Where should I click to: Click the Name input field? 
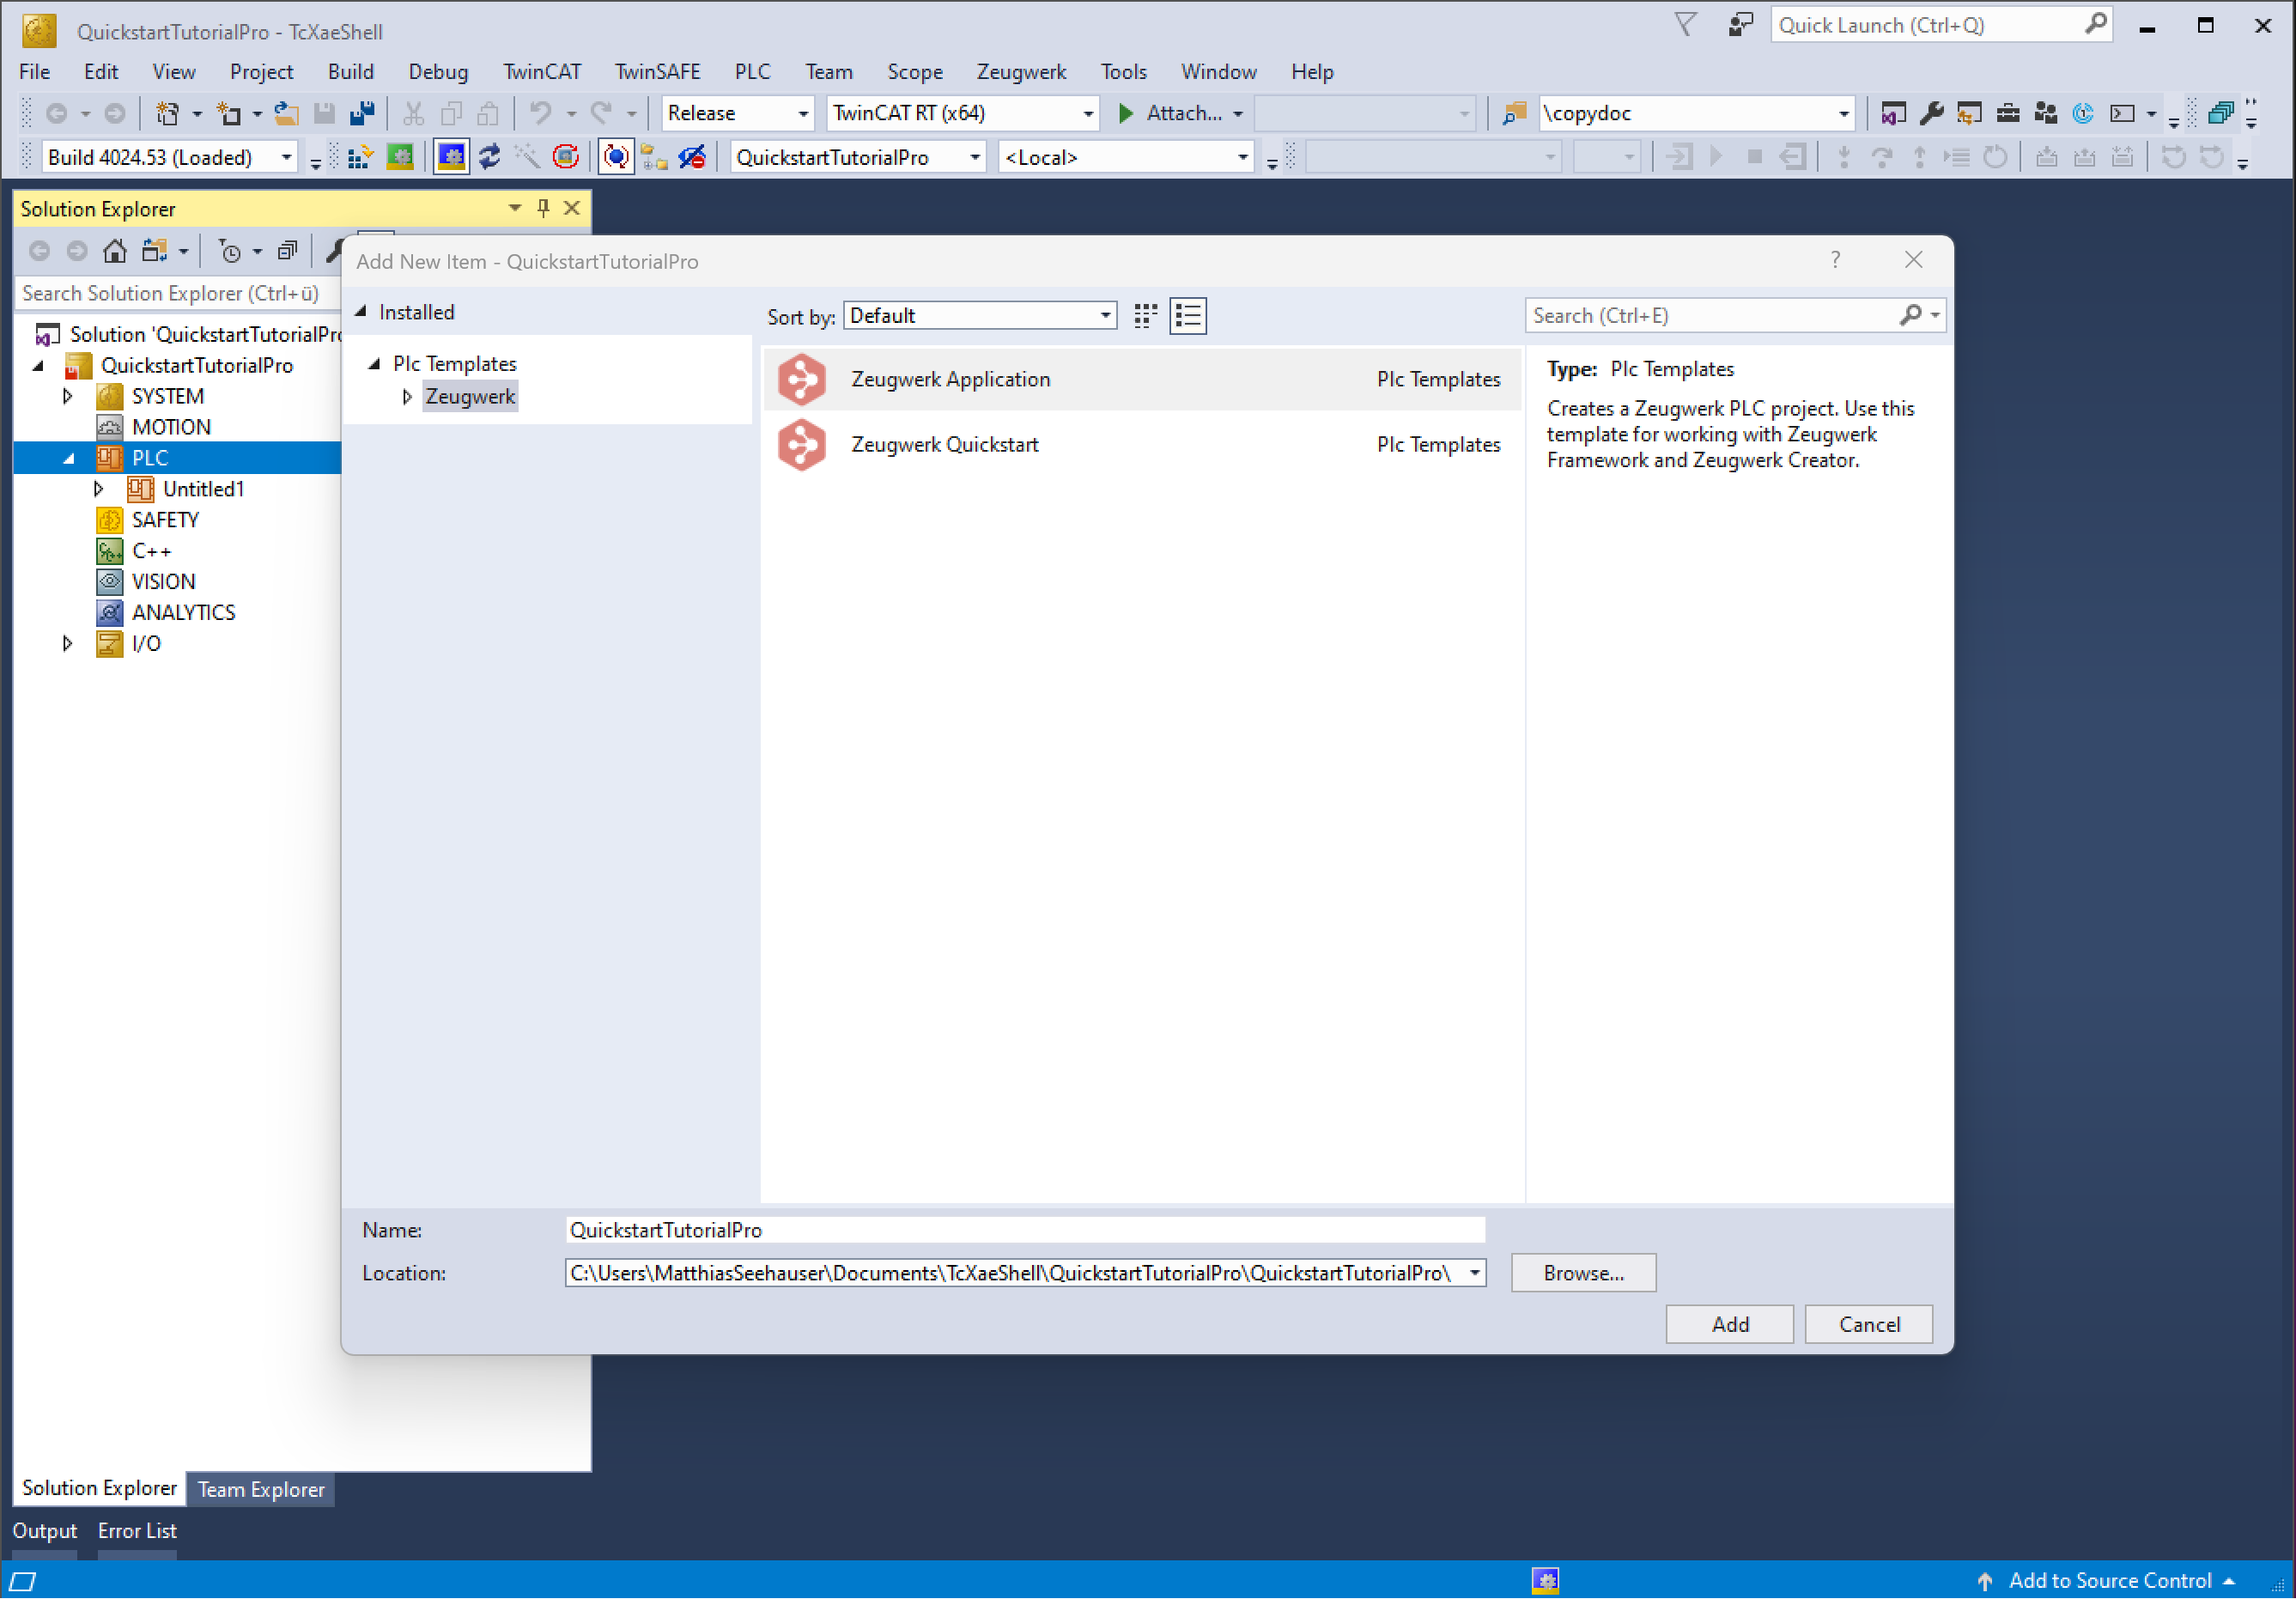coord(1025,1230)
